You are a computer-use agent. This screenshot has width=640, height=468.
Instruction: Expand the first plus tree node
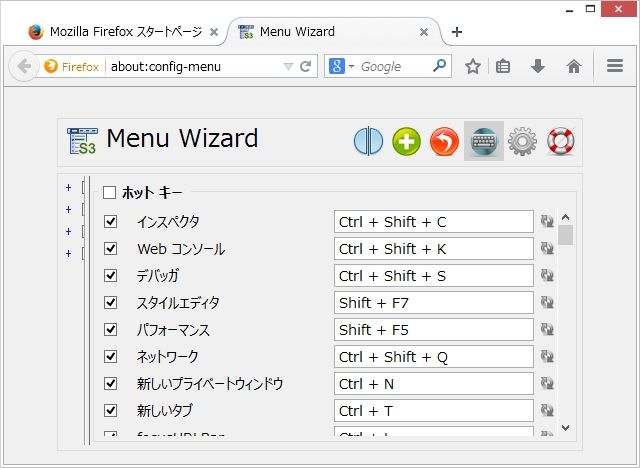click(x=69, y=187)
